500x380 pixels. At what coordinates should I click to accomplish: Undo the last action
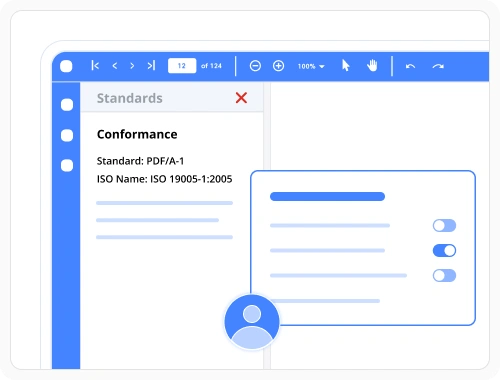(410, 66)
